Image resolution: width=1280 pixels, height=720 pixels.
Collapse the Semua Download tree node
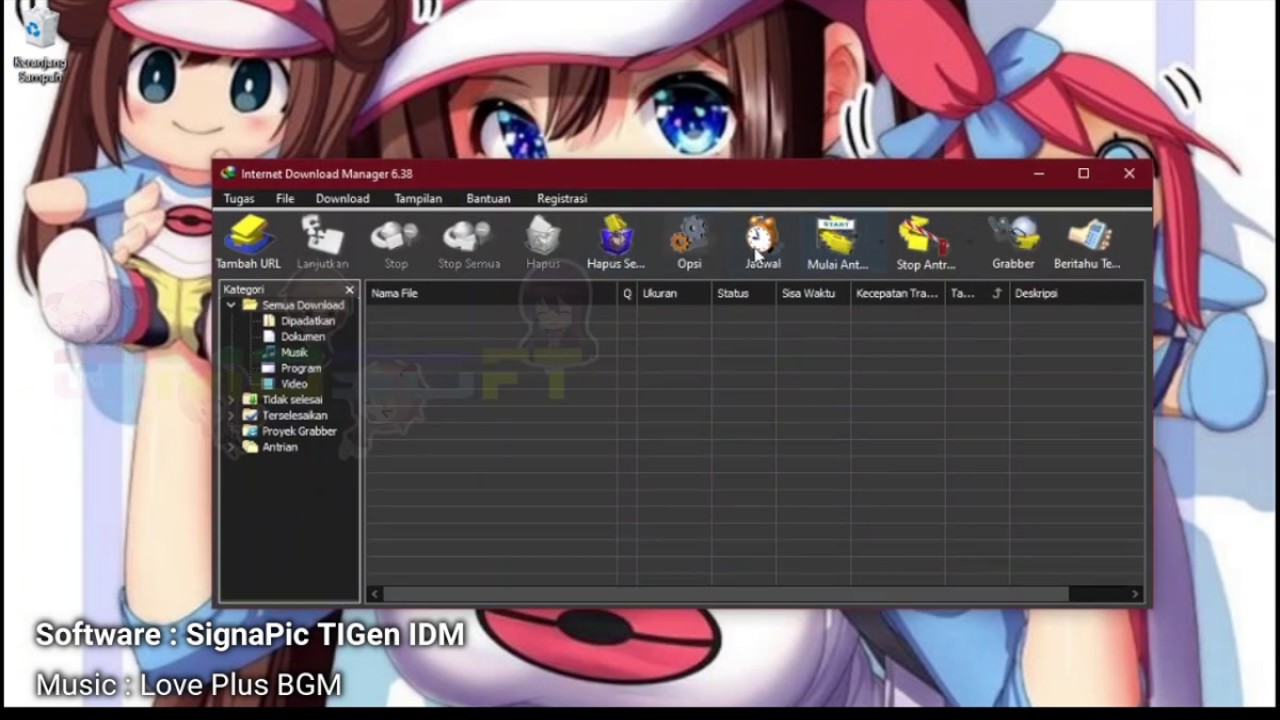[x=232, y=305]
